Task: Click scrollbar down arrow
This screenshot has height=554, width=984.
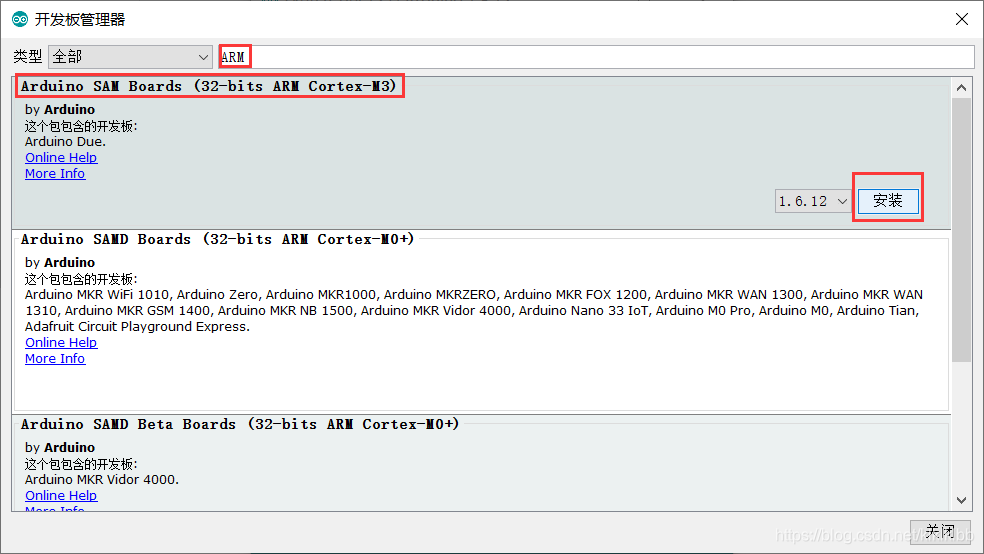Action: [961, 500]
